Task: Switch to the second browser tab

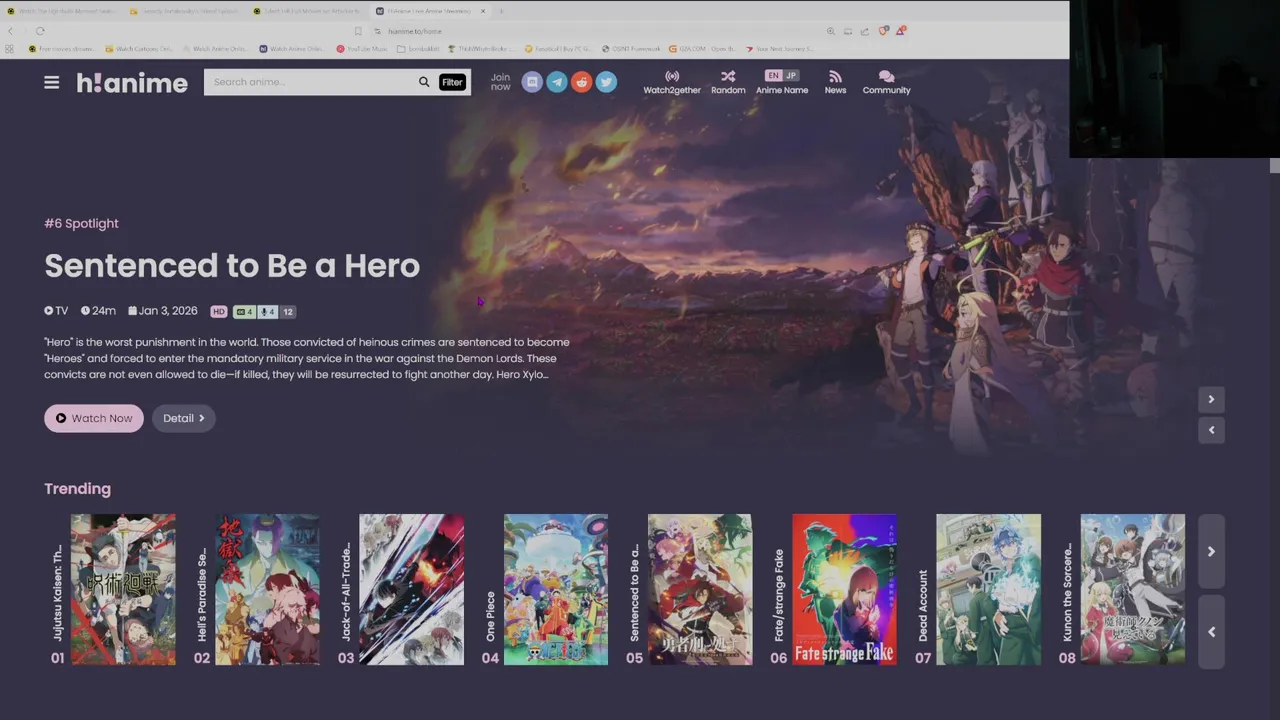Action: click(186, 11)
